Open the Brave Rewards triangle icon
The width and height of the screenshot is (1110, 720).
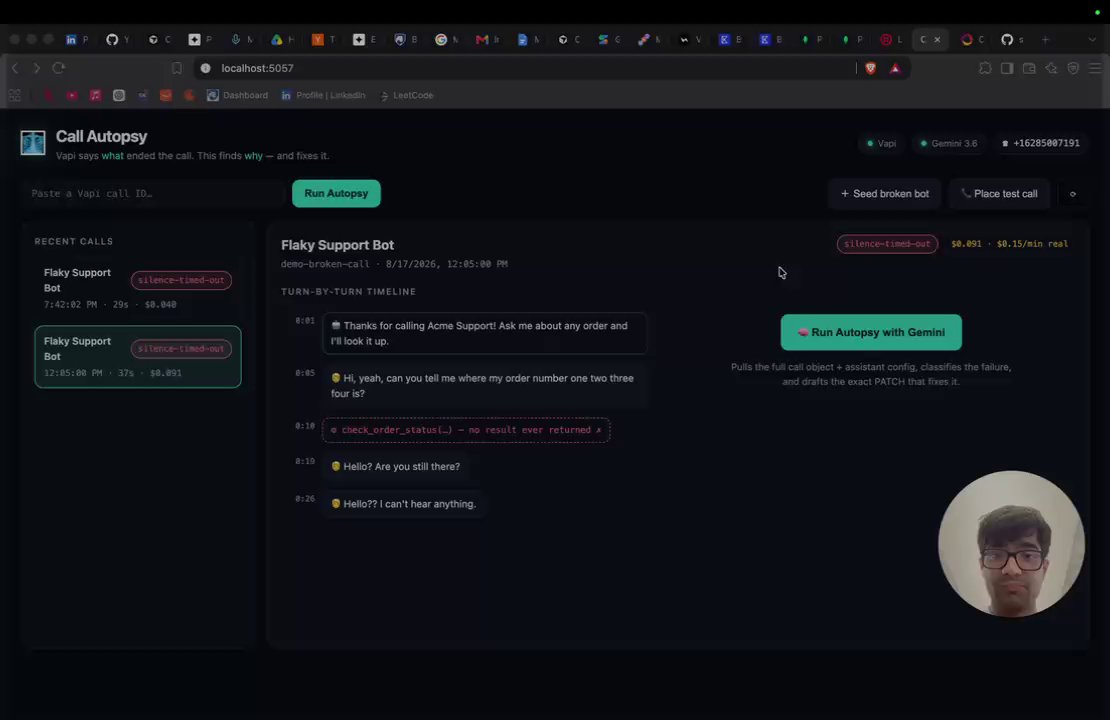tap(895, 68)
